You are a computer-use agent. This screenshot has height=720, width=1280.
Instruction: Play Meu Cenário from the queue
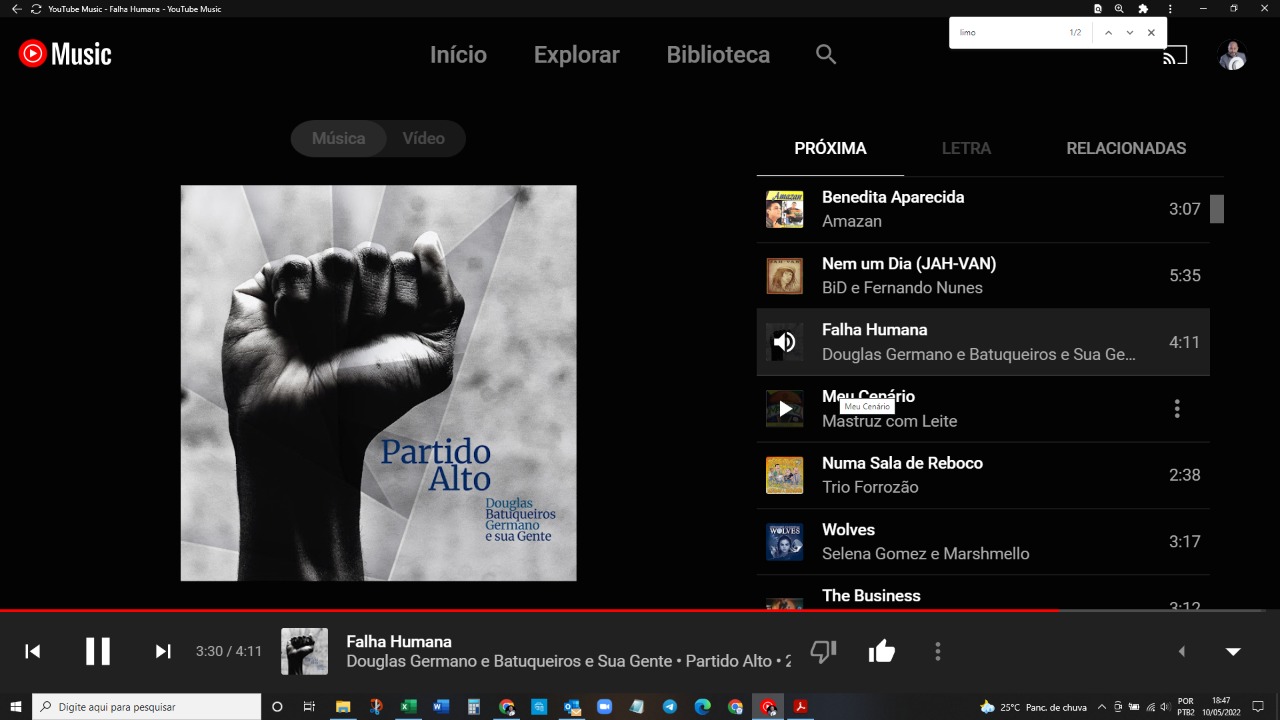[x=785, y=409]
